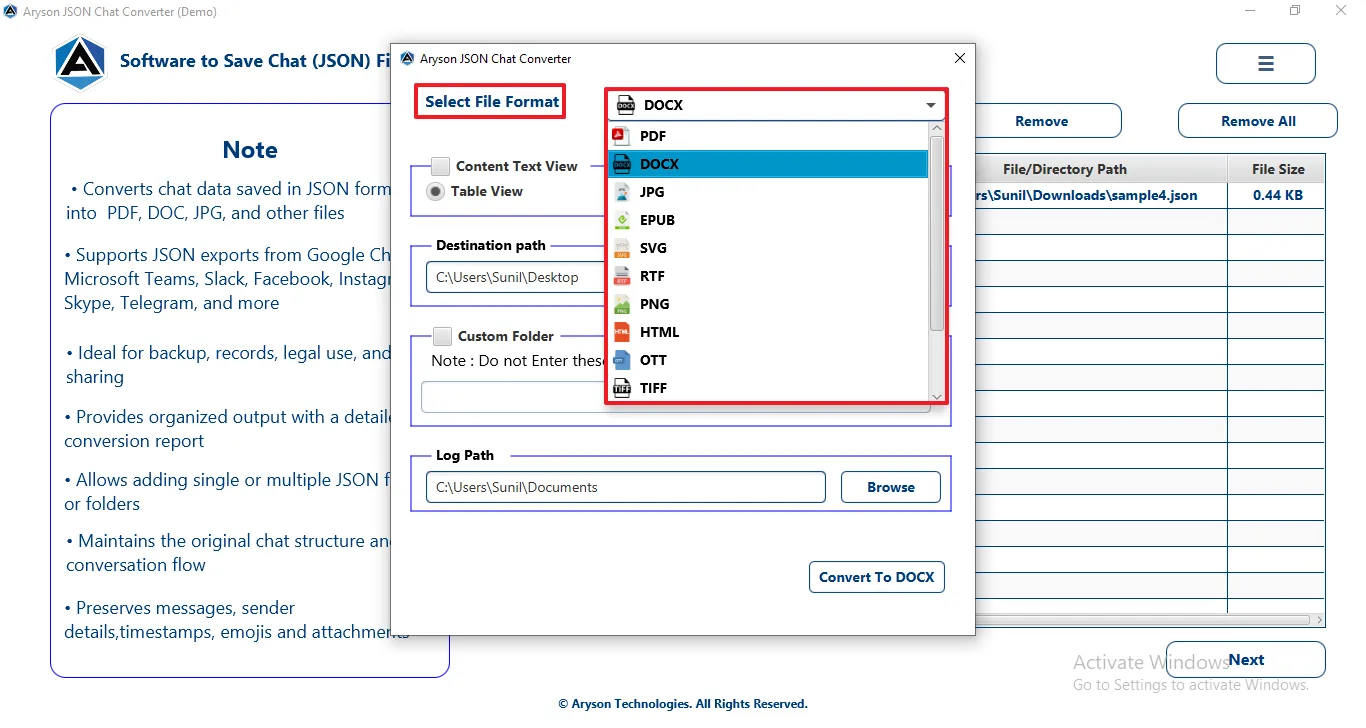This screenshot has width=1366, height=728.
Task: Enable the Content Text View checkbox
Action: [x=440, y=166]
